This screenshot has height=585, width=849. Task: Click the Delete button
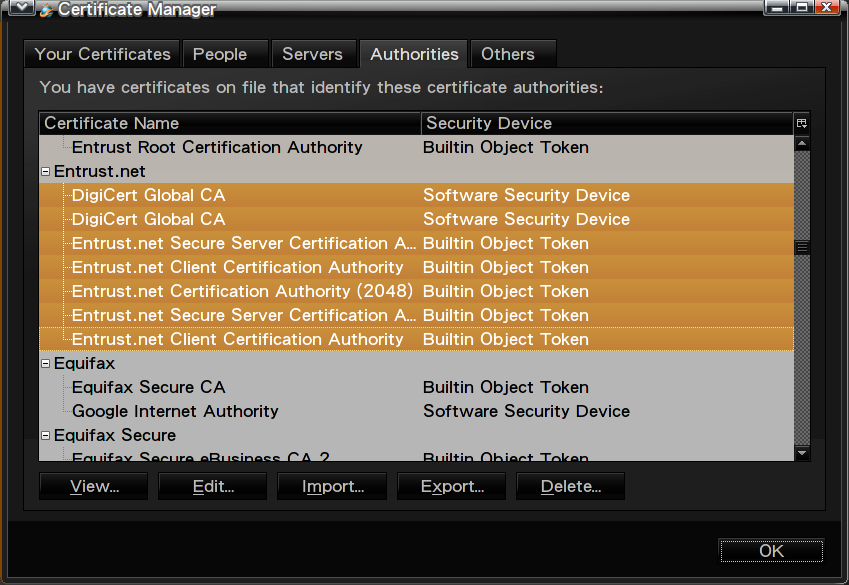point(570,486)
